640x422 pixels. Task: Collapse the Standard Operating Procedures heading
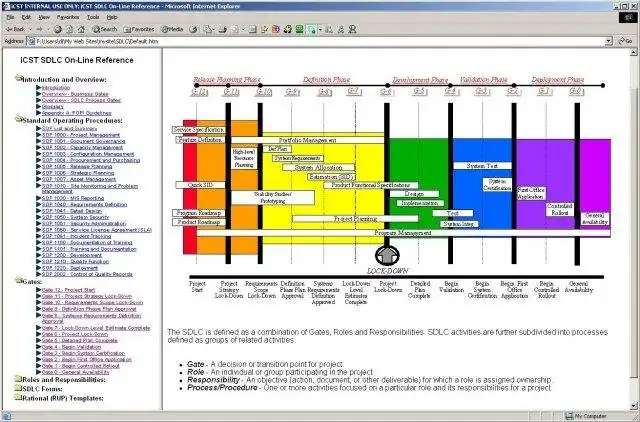pos(72,120)
